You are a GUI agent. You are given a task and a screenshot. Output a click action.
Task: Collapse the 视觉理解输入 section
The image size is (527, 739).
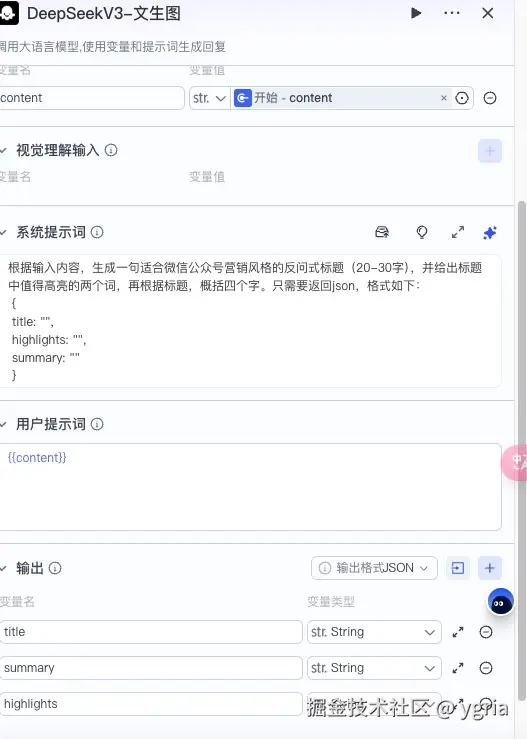click(x=4, y=150)
